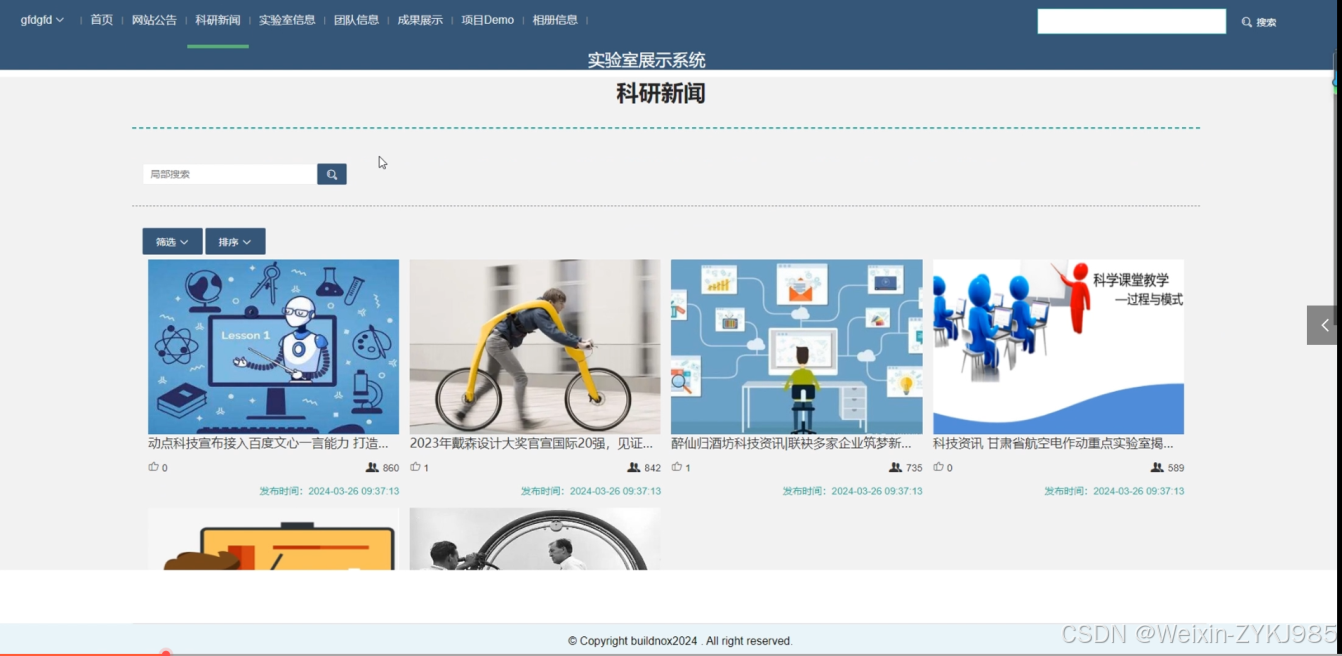Click the views icon showing 860
Screen dimensions: 1342x656
[372, 467]
